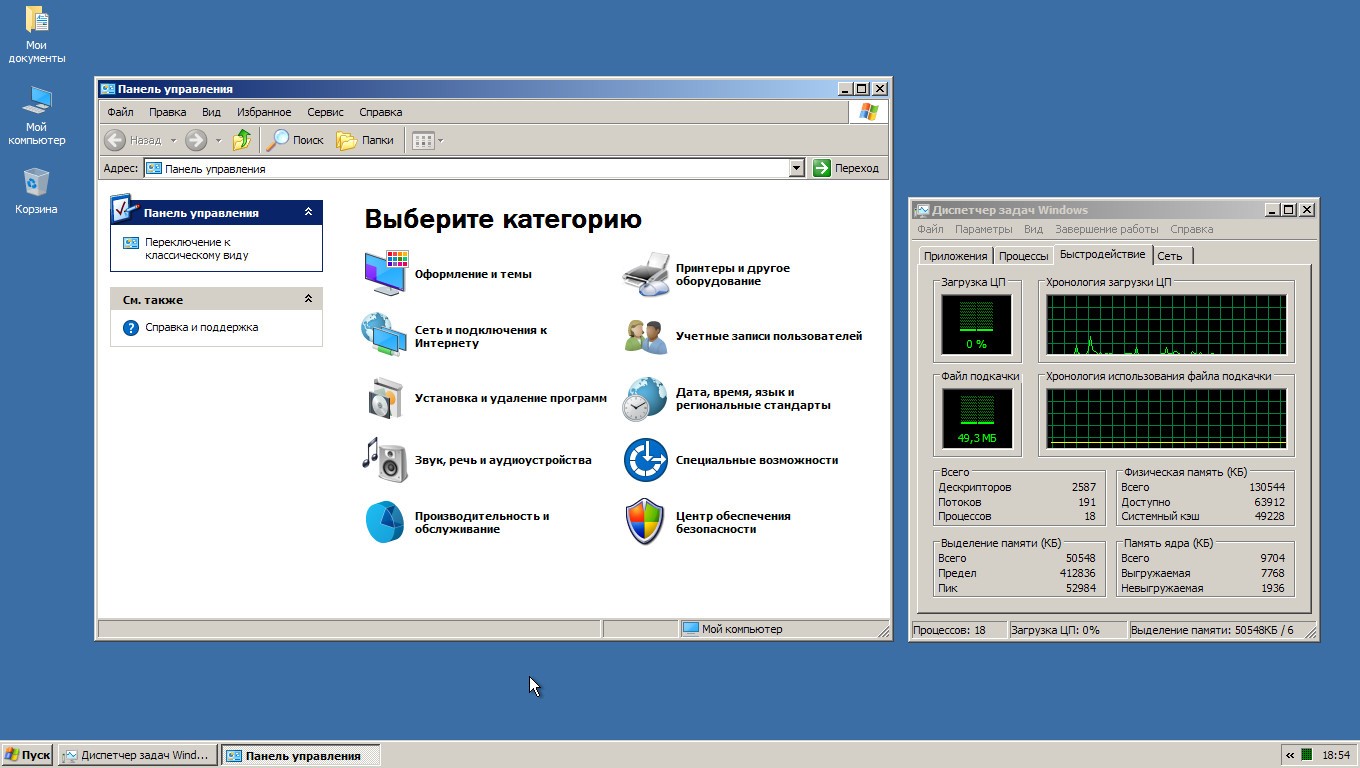
Task: Open the Вид menu in Control Panel
Action: tap(211, 112)
